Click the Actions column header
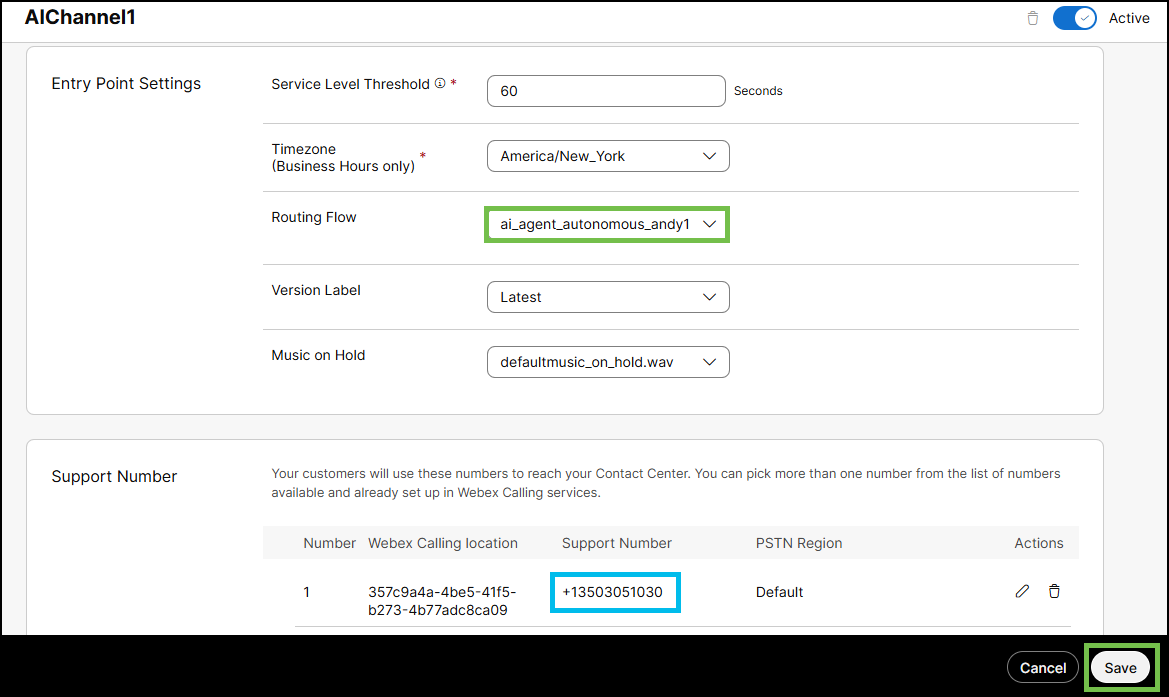 (1039, 543)
